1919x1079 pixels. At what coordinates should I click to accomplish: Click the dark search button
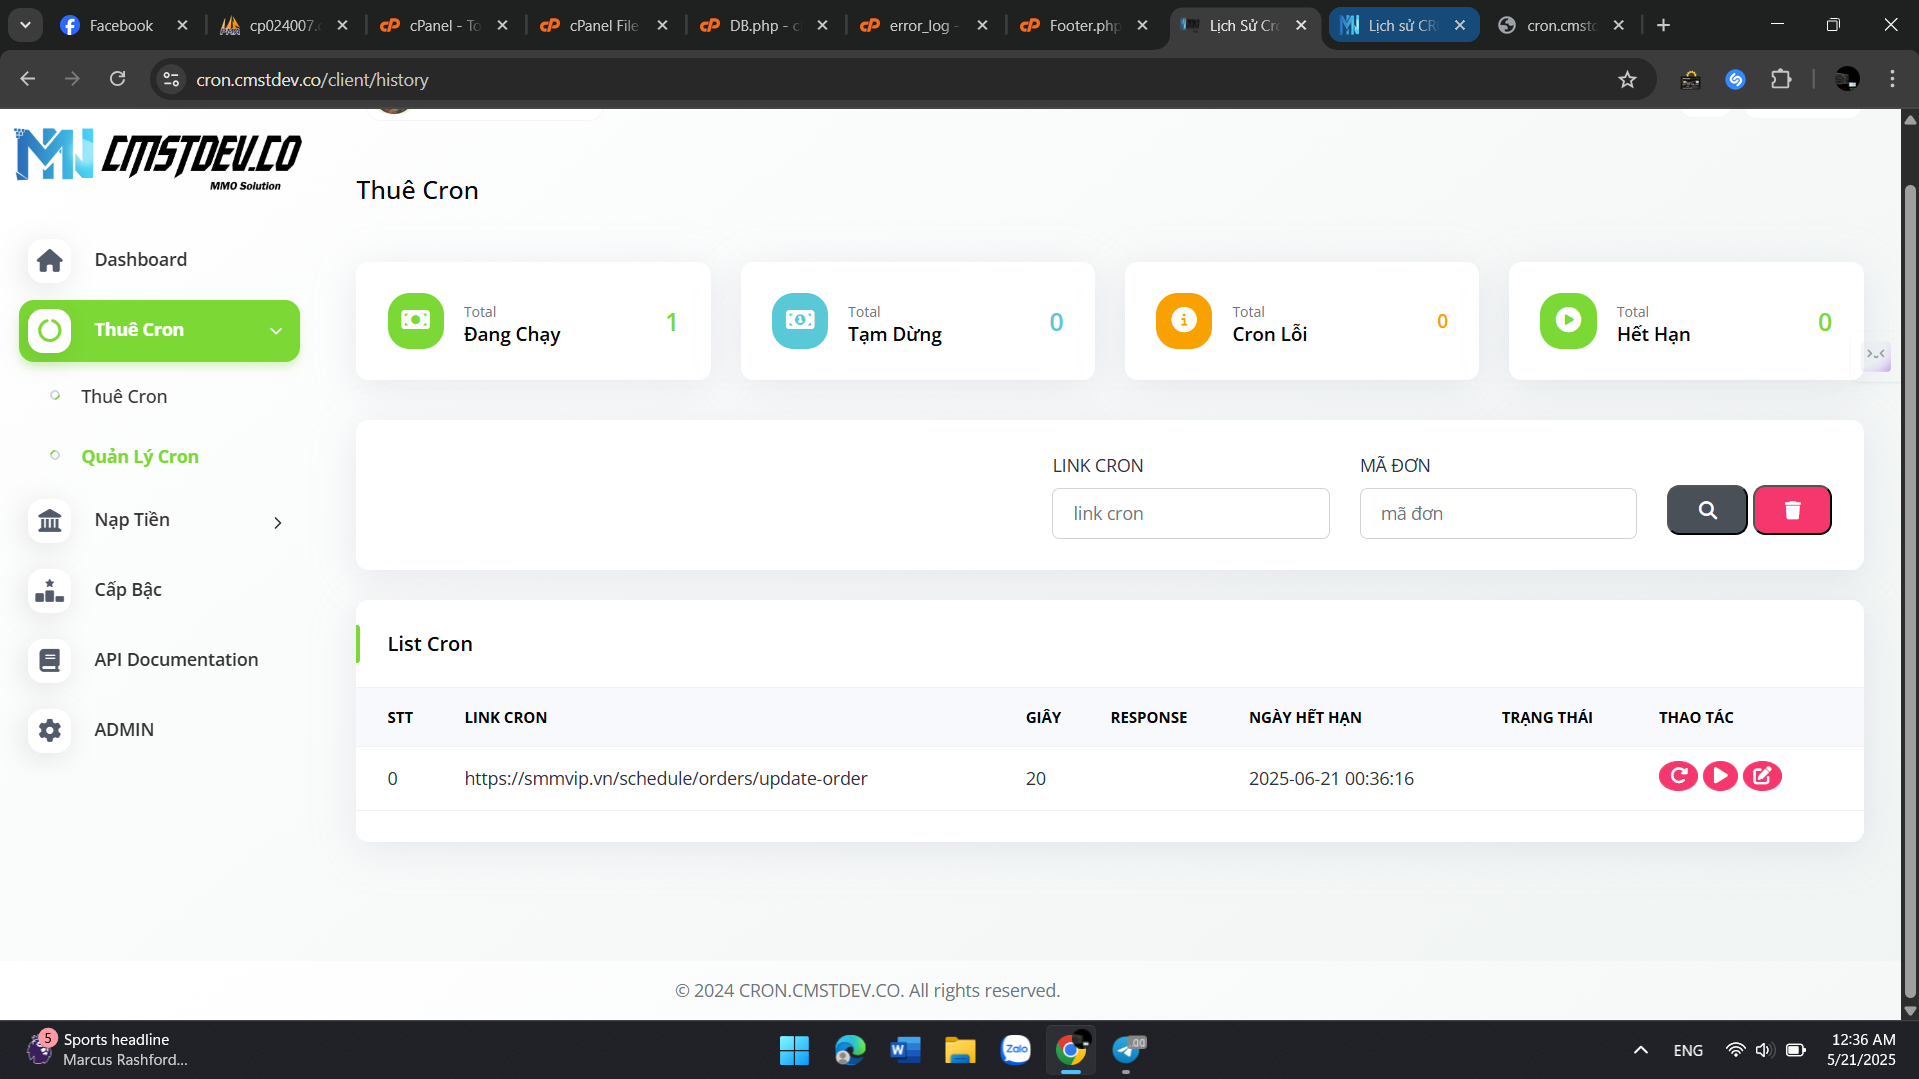click(x=1706, y=511)
